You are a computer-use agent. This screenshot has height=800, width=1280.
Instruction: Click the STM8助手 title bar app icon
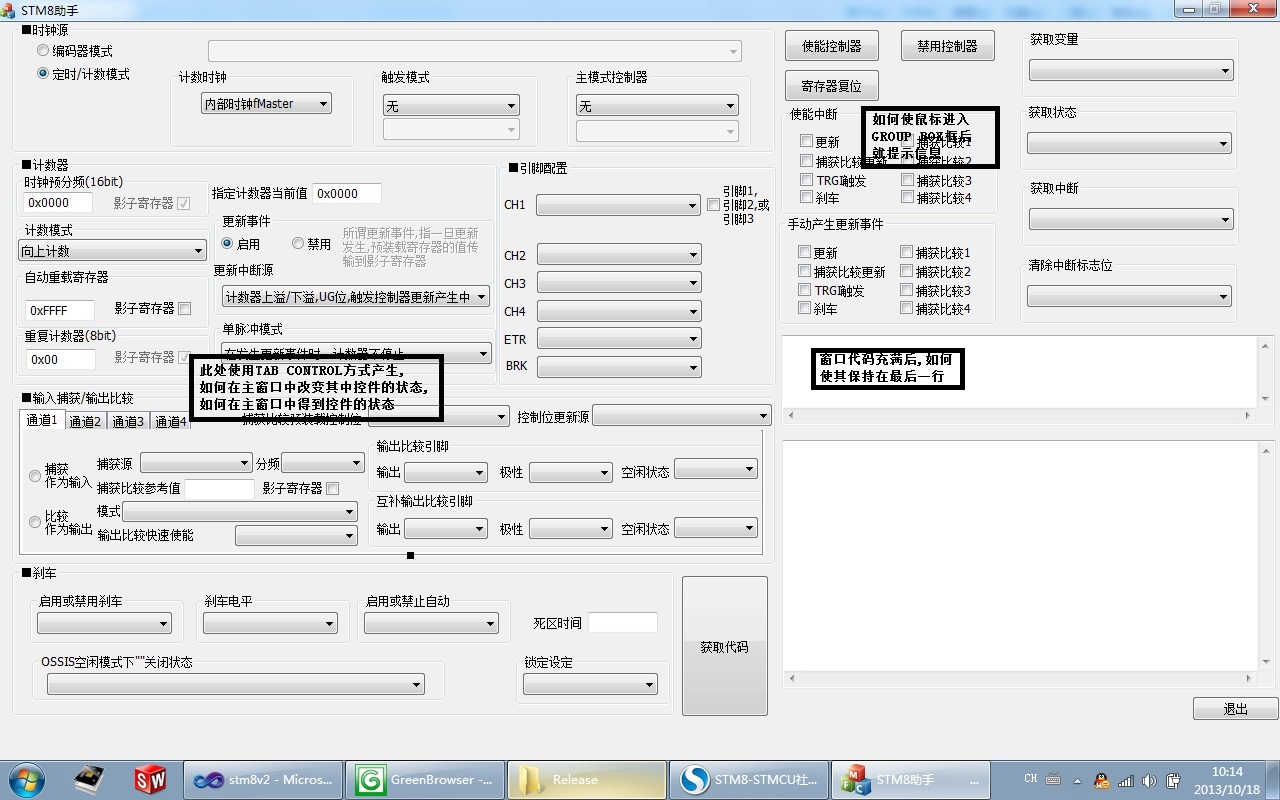[9, 9]
